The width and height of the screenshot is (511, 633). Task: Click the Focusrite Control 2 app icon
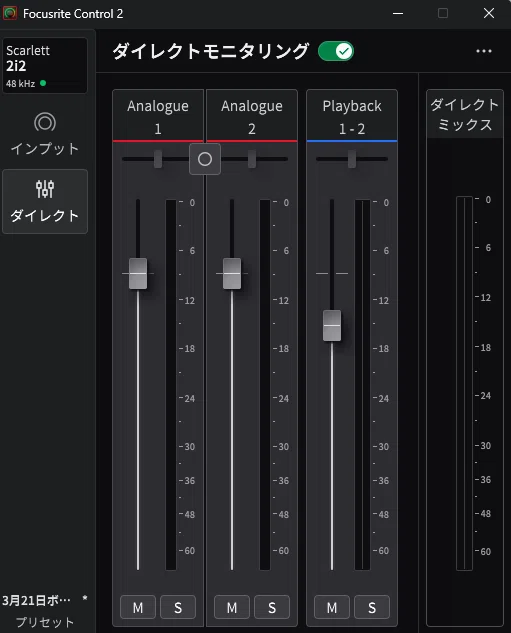[10, 13]
